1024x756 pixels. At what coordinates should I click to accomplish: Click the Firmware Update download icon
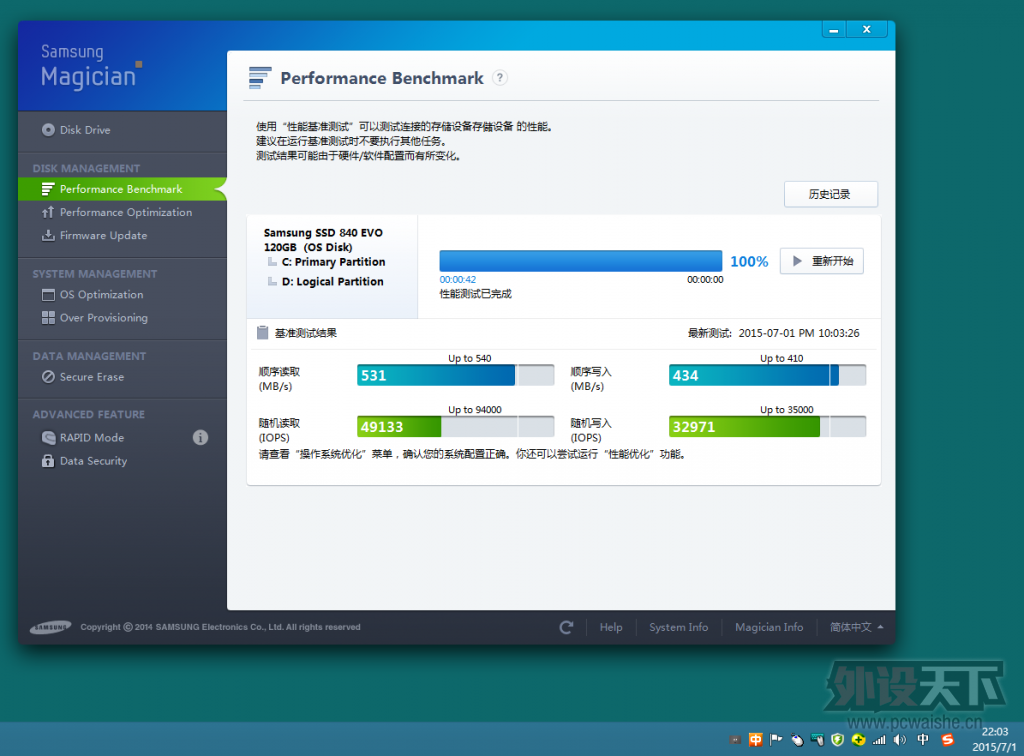tap(48, 236)
